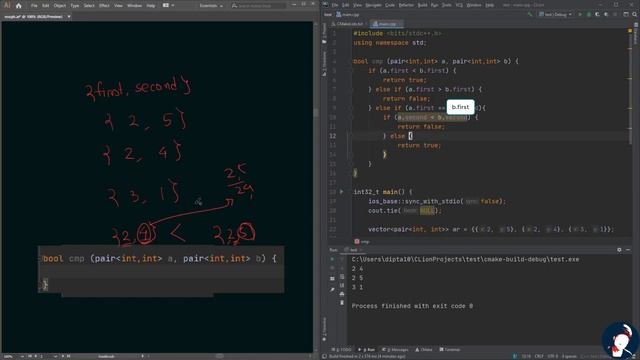Open test | Debug run configuration dropdown

pos(556,14)
